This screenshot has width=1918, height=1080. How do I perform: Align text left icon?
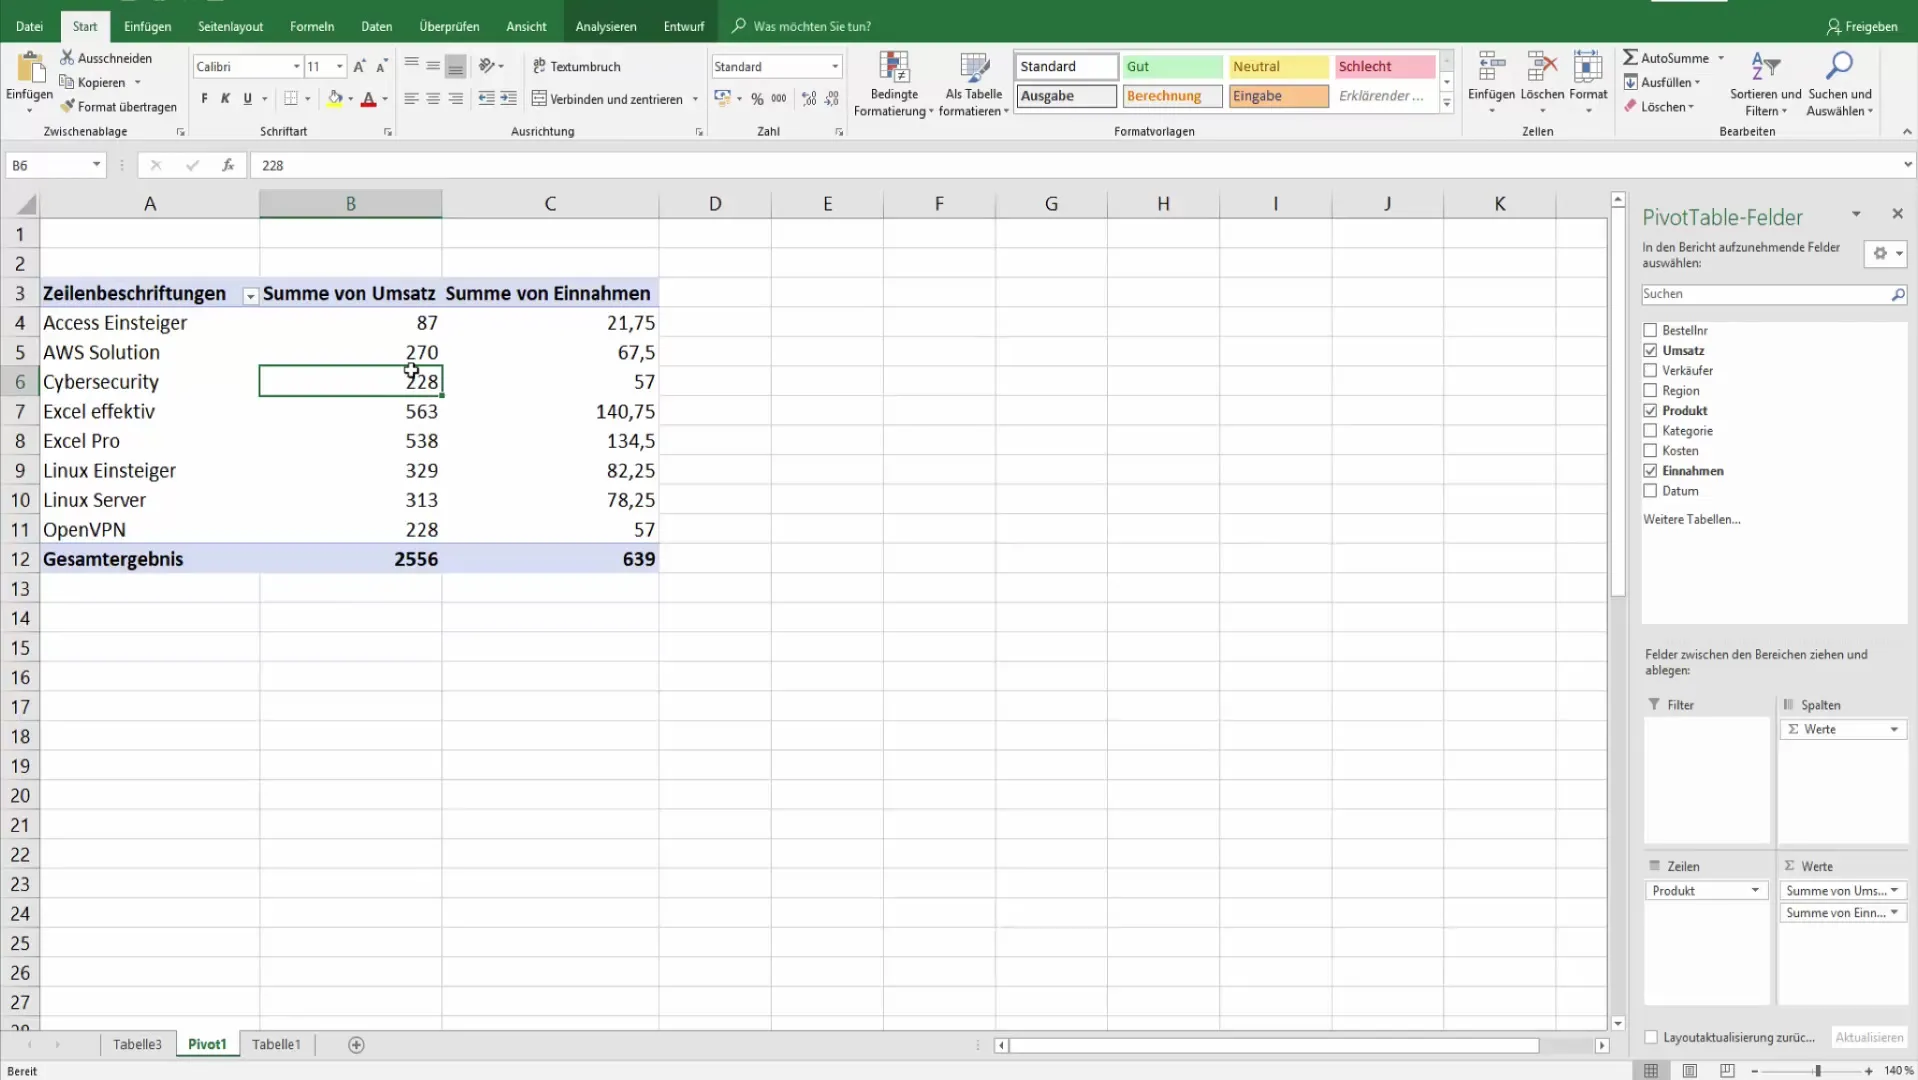pyautogui.click(x=411, y=99)
